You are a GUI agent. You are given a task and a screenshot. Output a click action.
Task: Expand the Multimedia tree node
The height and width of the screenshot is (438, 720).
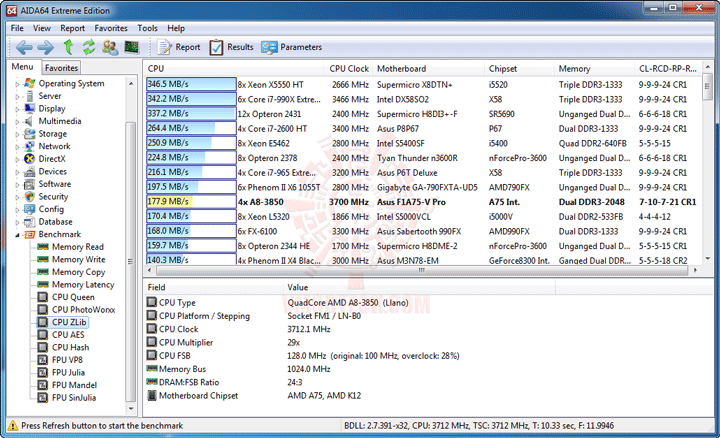coord(17,122)
